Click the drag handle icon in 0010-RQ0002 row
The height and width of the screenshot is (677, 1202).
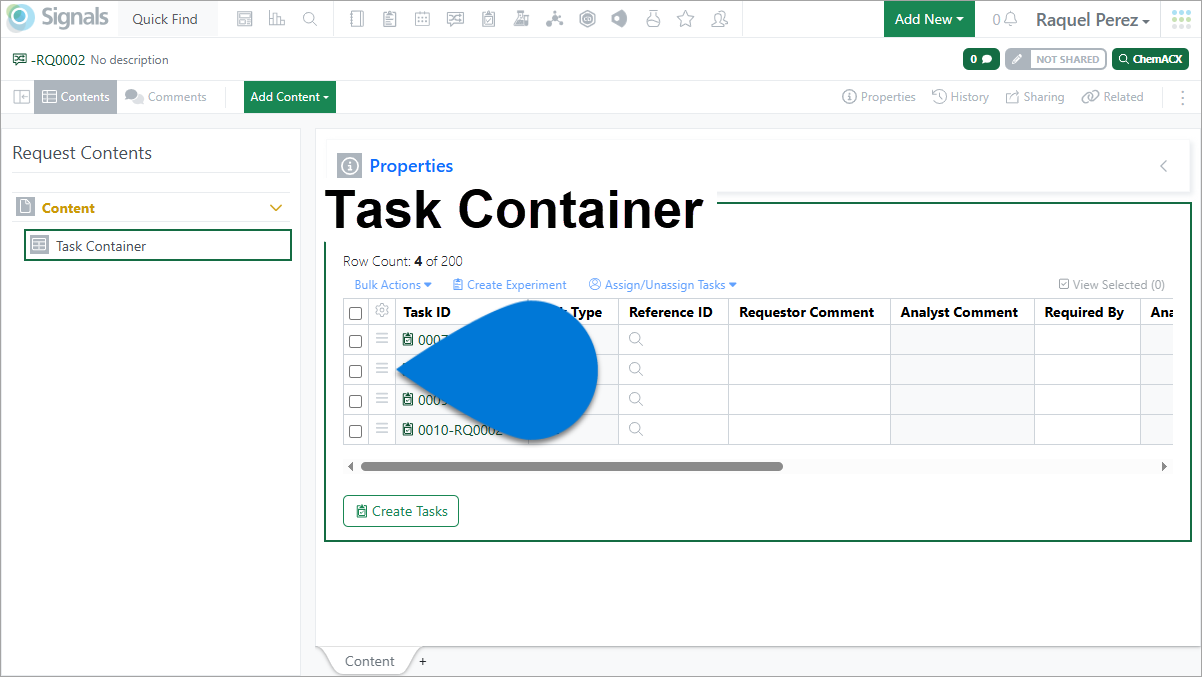[x=381, y=429]
